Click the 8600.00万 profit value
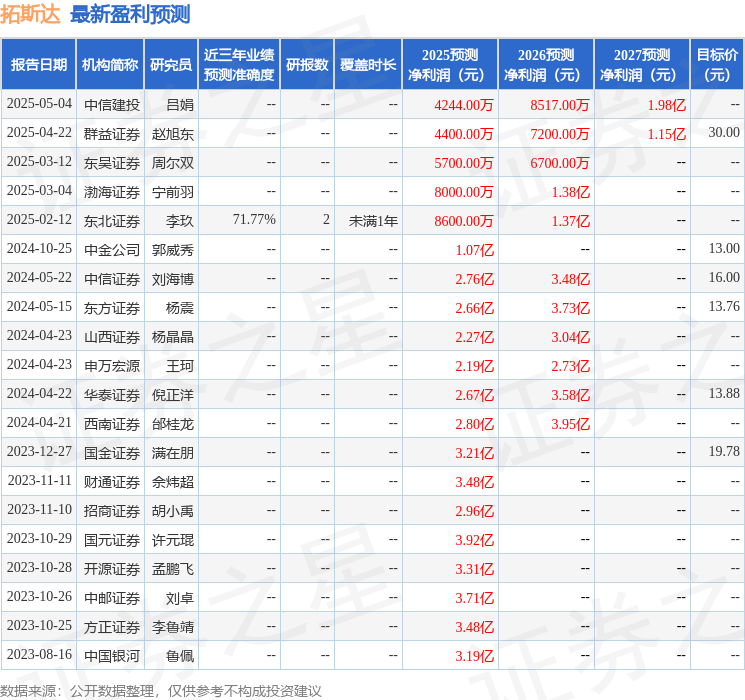Image resolution: width=745 pixels, height=700 pixels. pos(463,221)
